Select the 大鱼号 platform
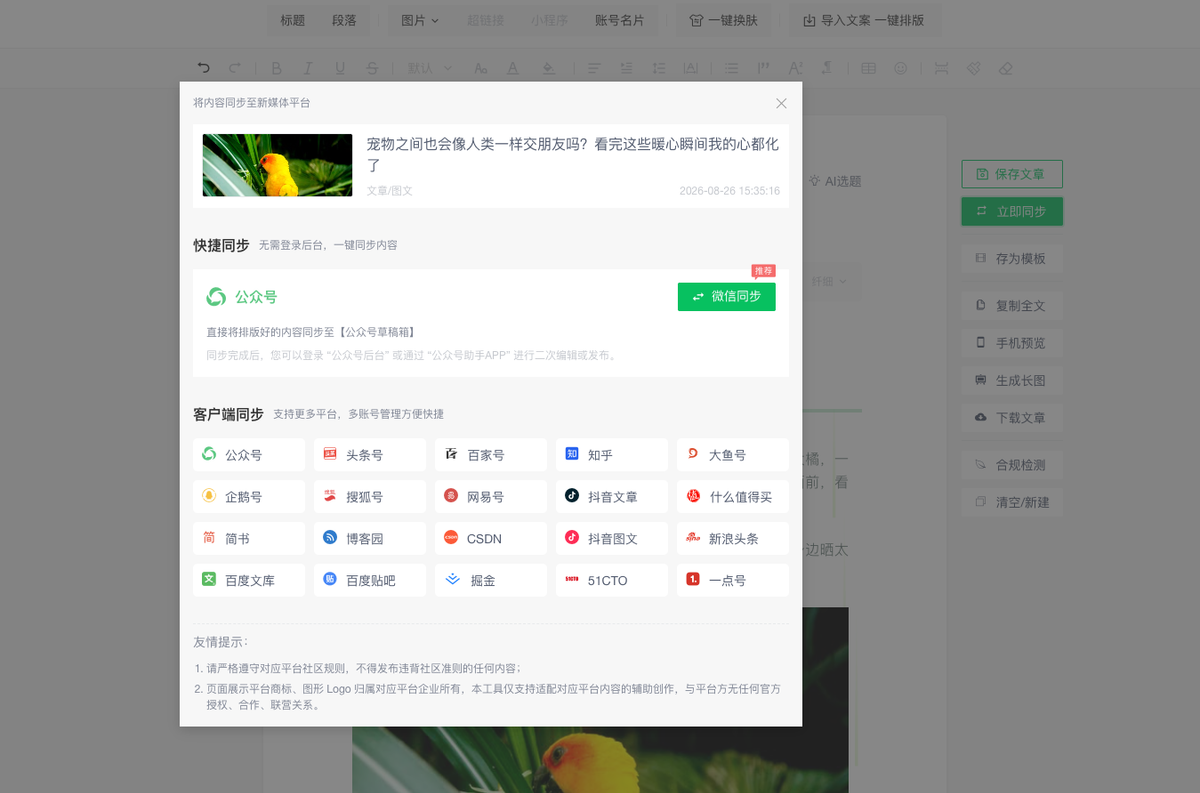This screenshot has width=1200, height=793. tap(733, 455)
